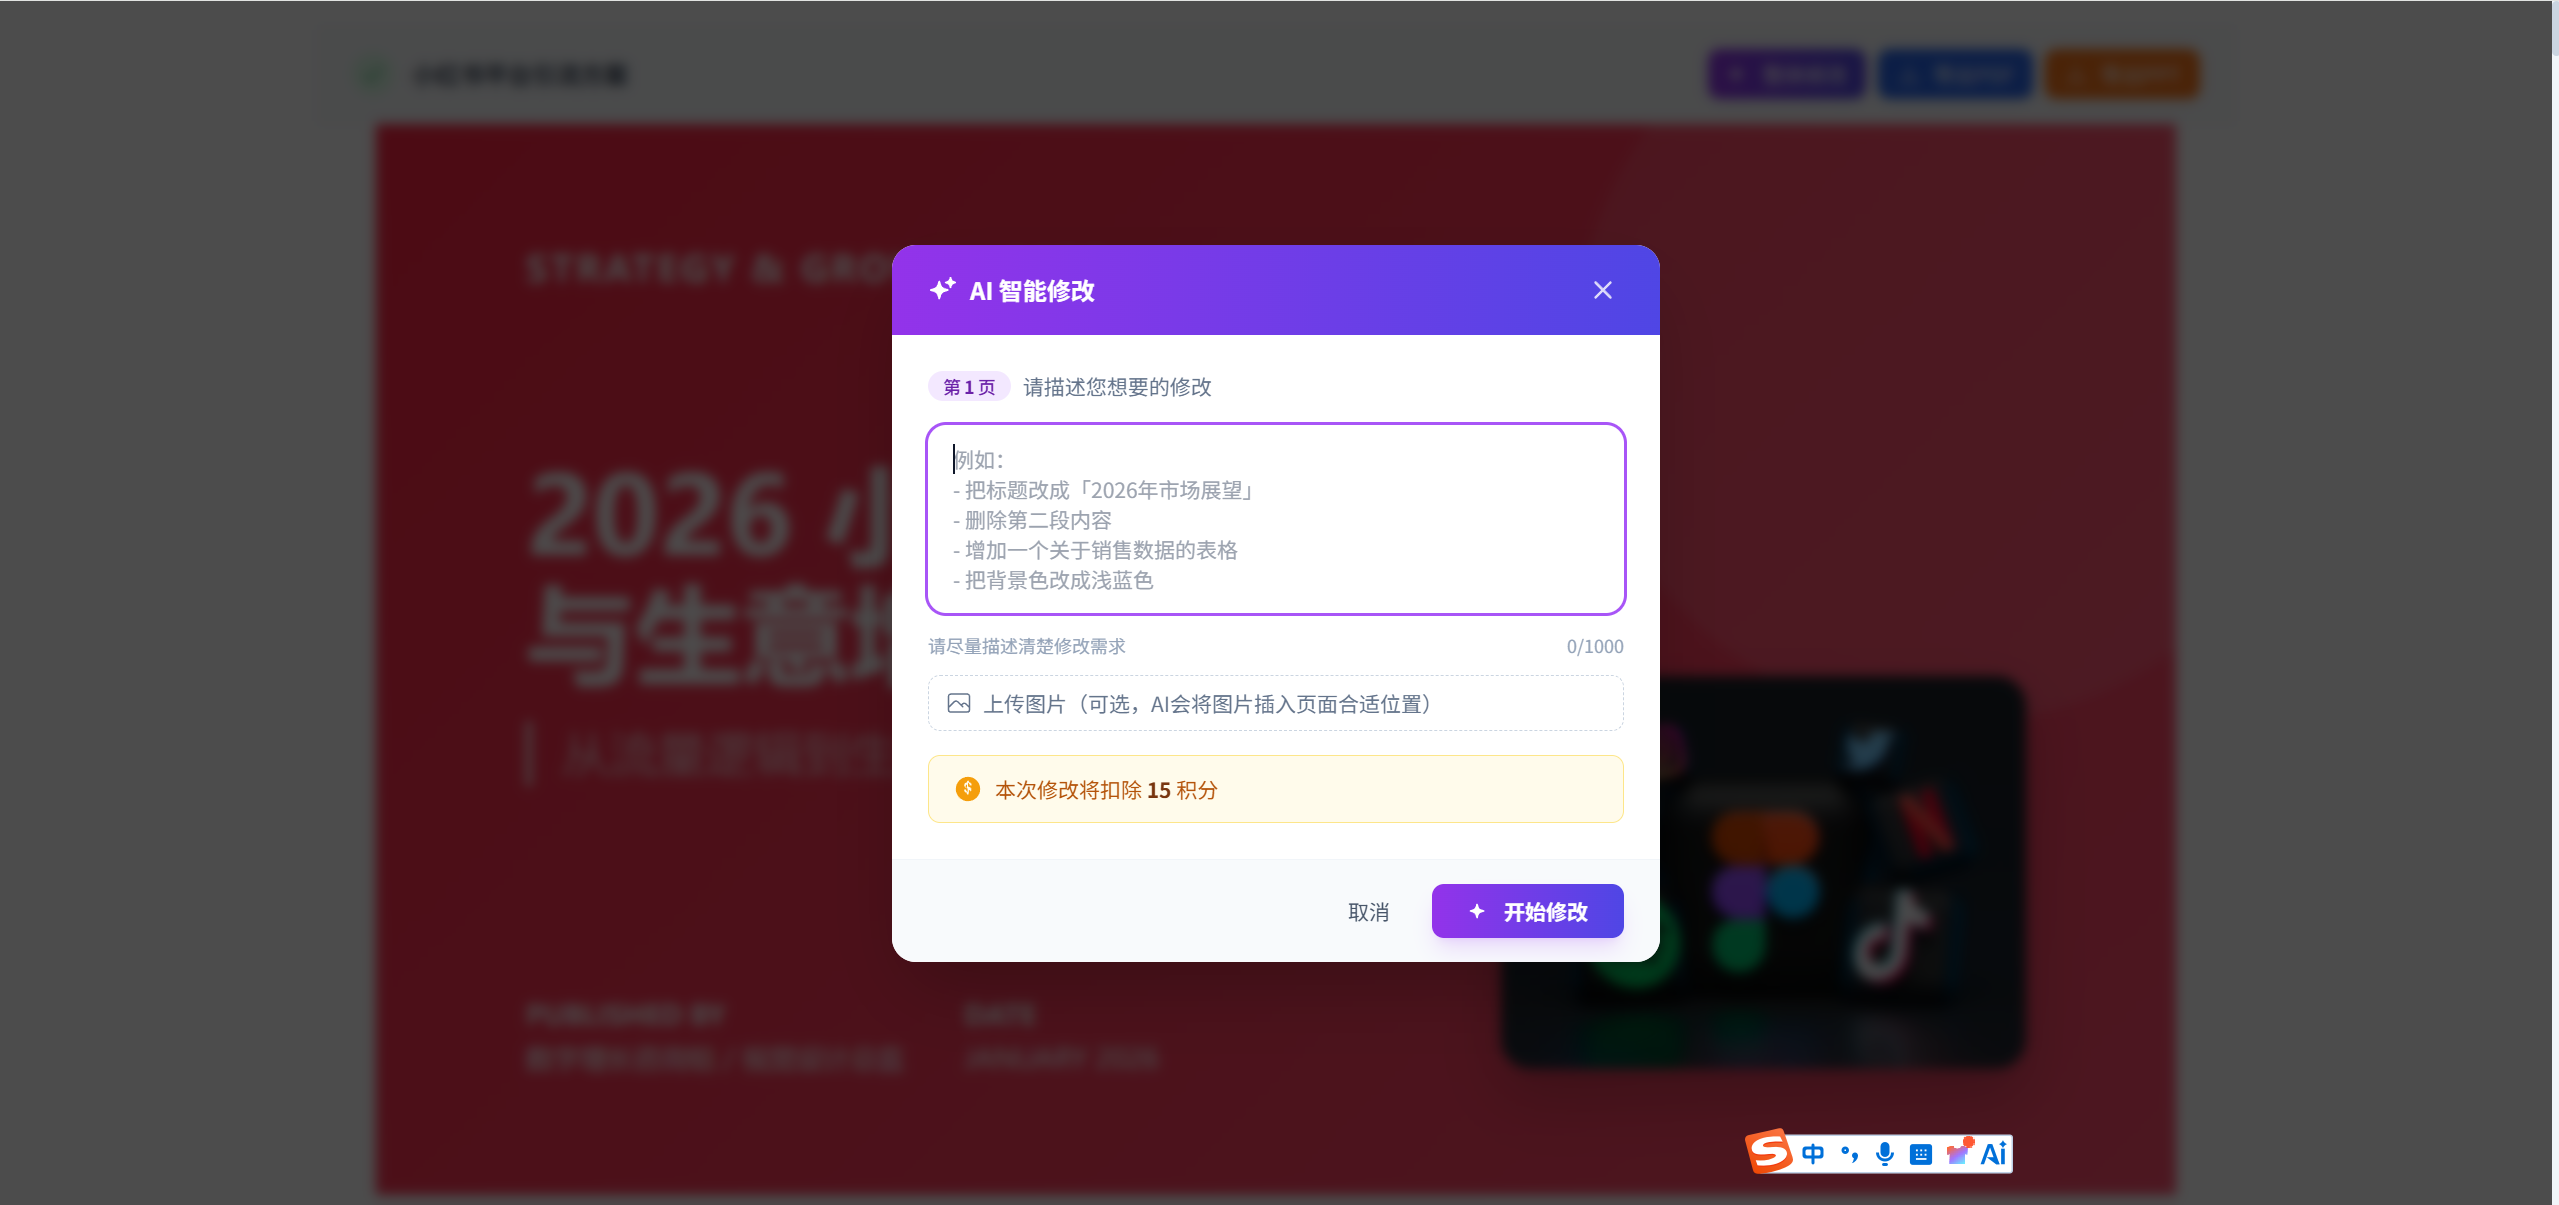Click the 请描述您想要的修改 label
Screen dimensions: 2559x1205
click(x=1117, y=387)
